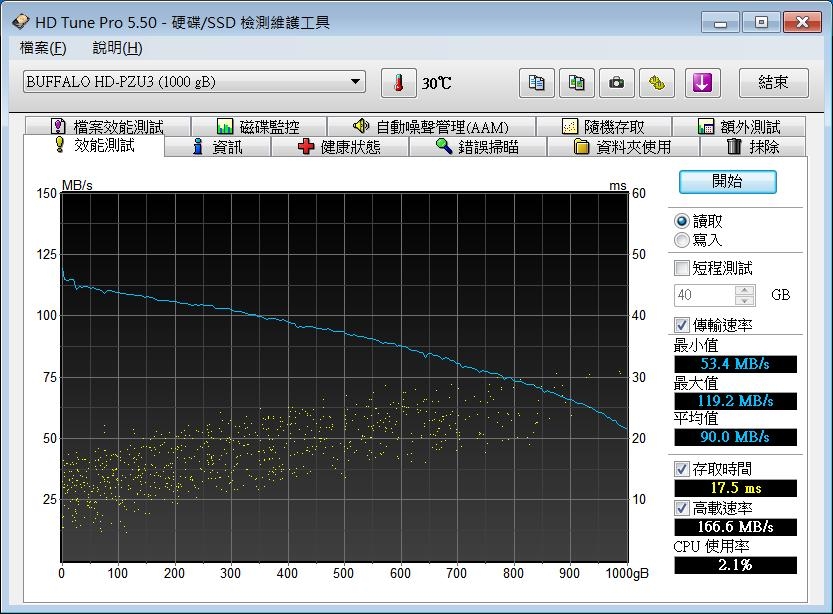Select the 效能測試 benchmark tab
The image size is (833, 614).
[94, 145]
